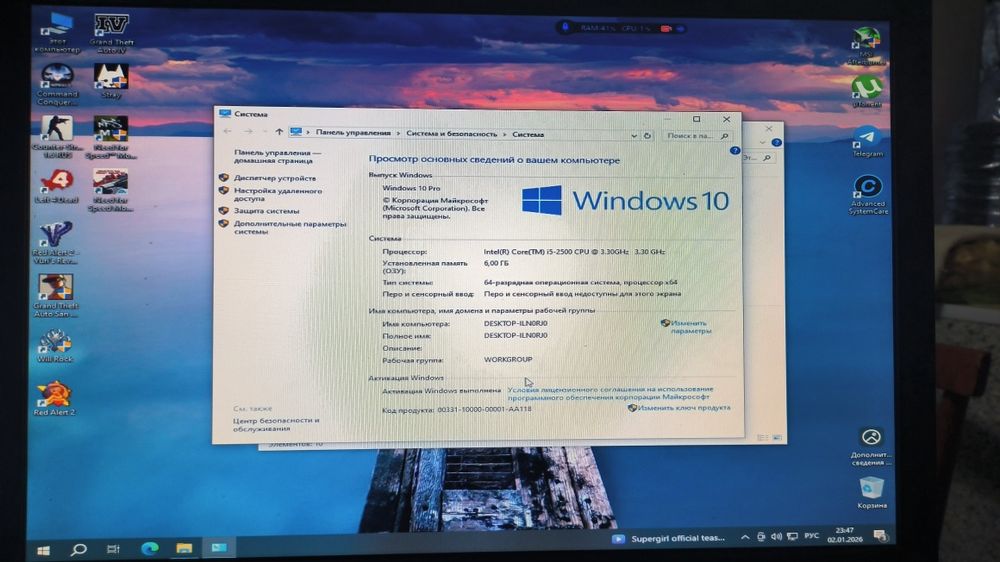Open taskbar search magnifier

click(78, 549)
